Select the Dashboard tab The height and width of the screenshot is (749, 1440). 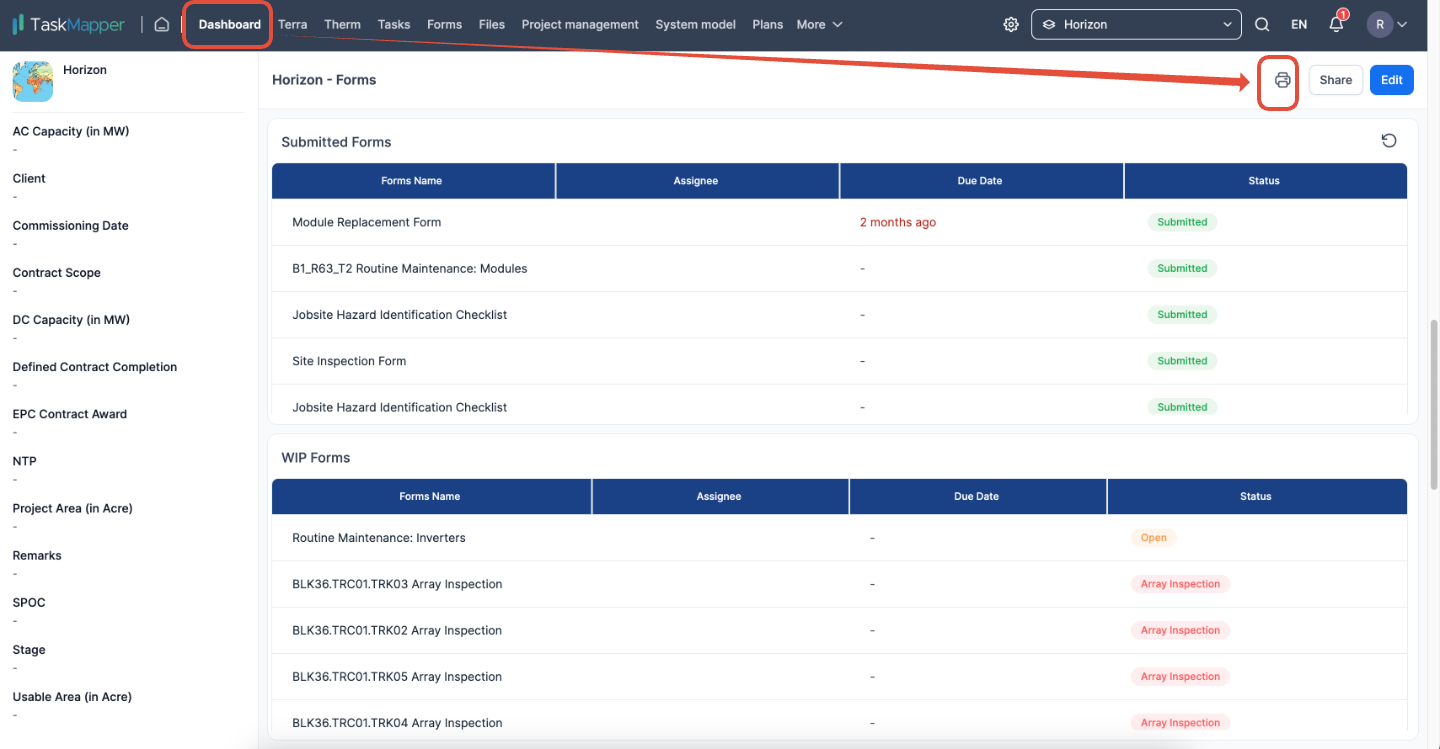click(x=230, y=24)
